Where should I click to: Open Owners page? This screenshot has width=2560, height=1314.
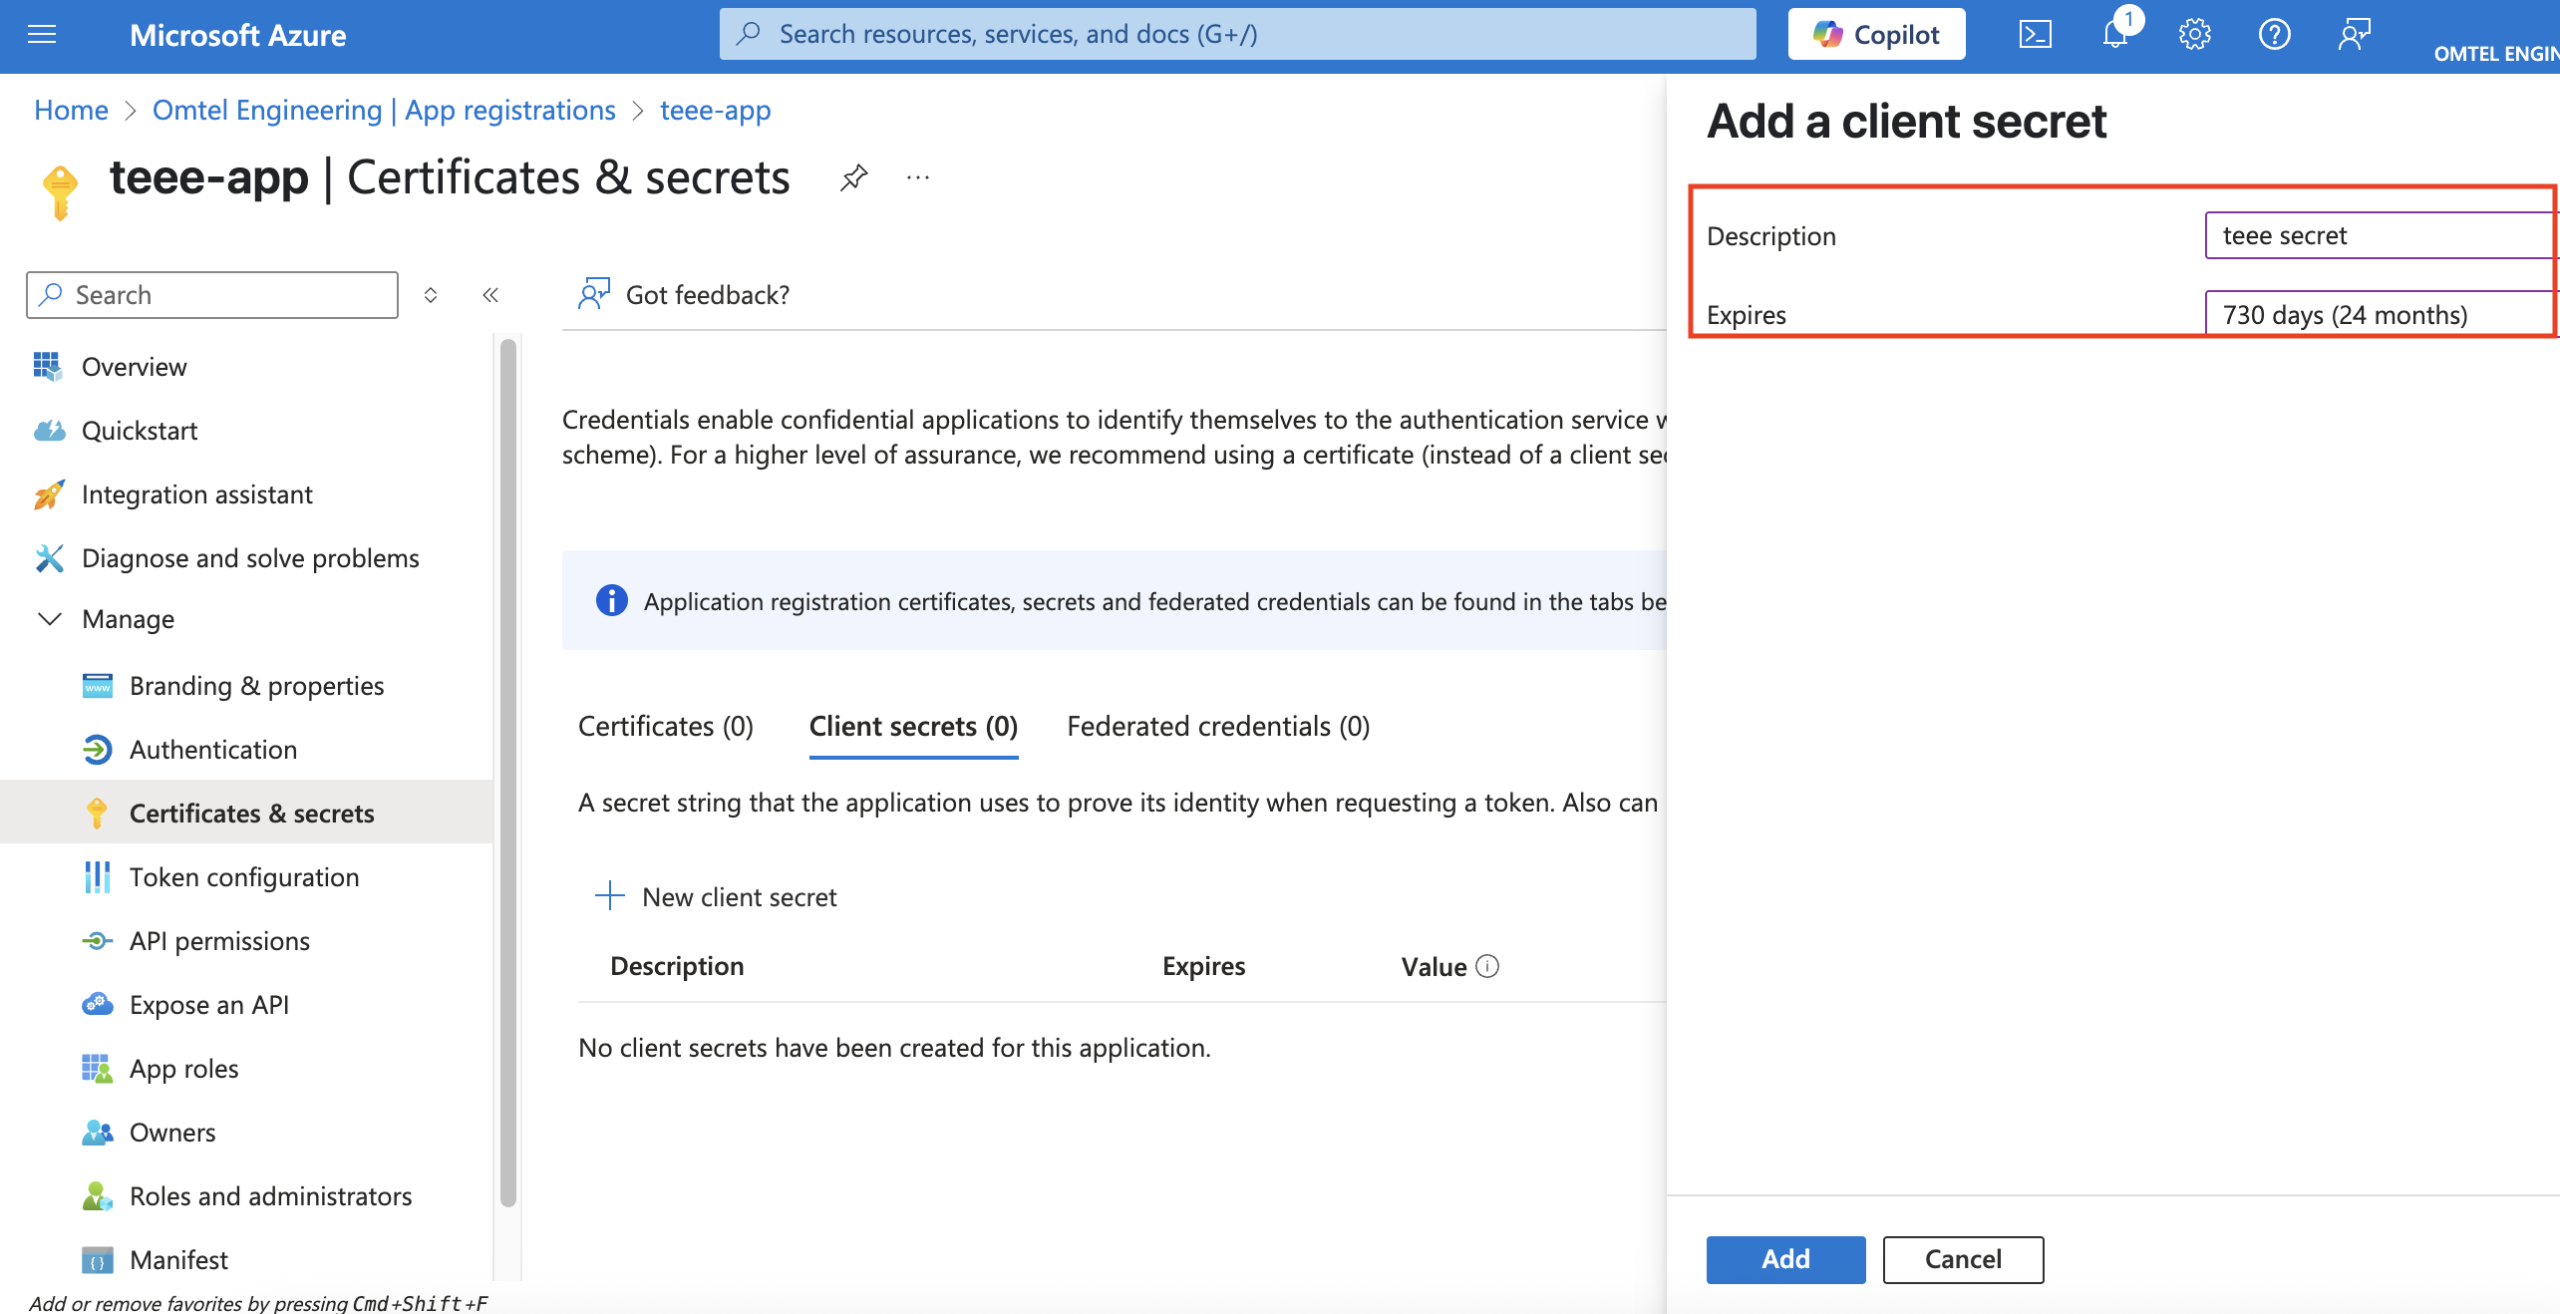tap(173, 1132)
